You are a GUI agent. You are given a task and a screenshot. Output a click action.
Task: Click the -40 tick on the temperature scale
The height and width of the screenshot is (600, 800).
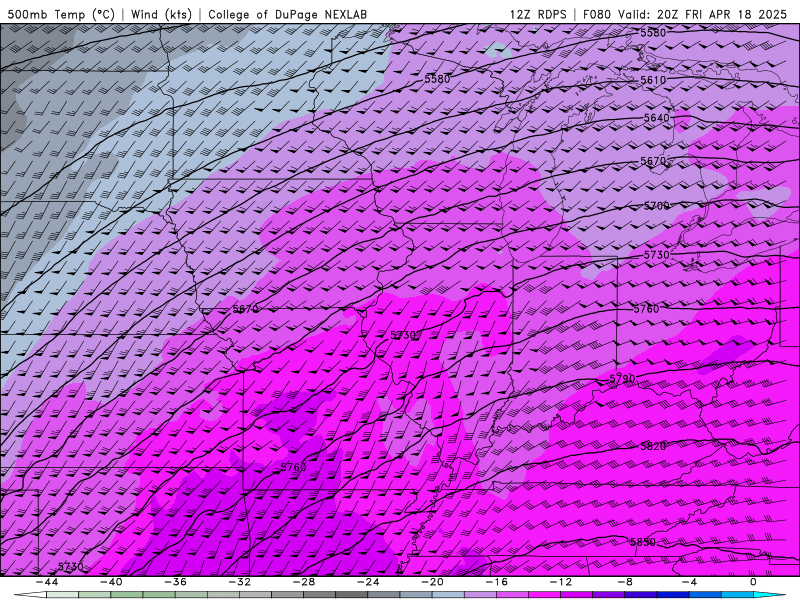pos(111,582)
